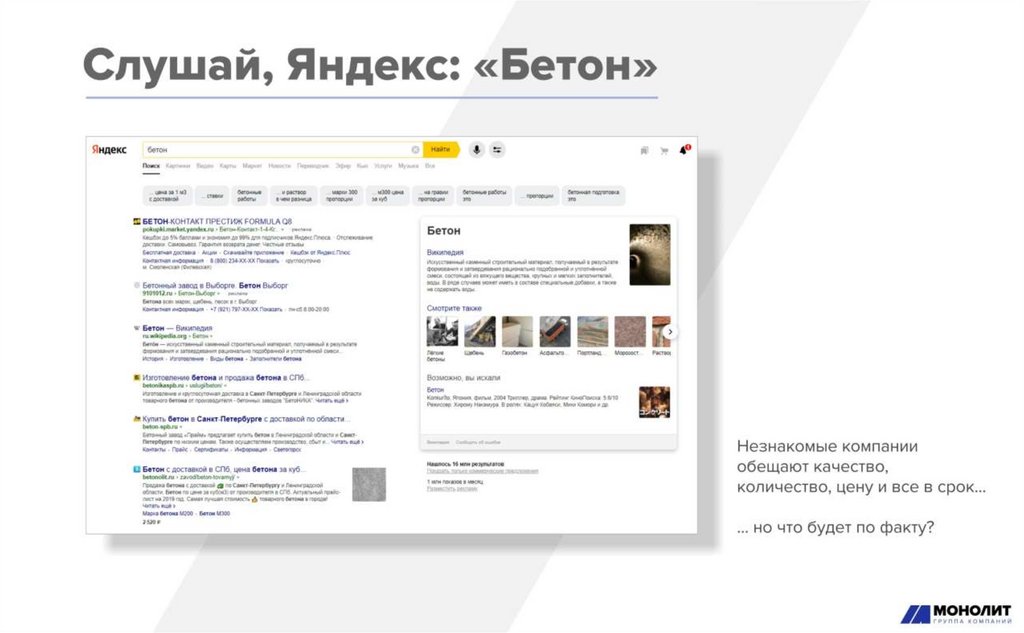
Task: Choose the 'на гравии пропорции' chip
Action: click(433, 195)
